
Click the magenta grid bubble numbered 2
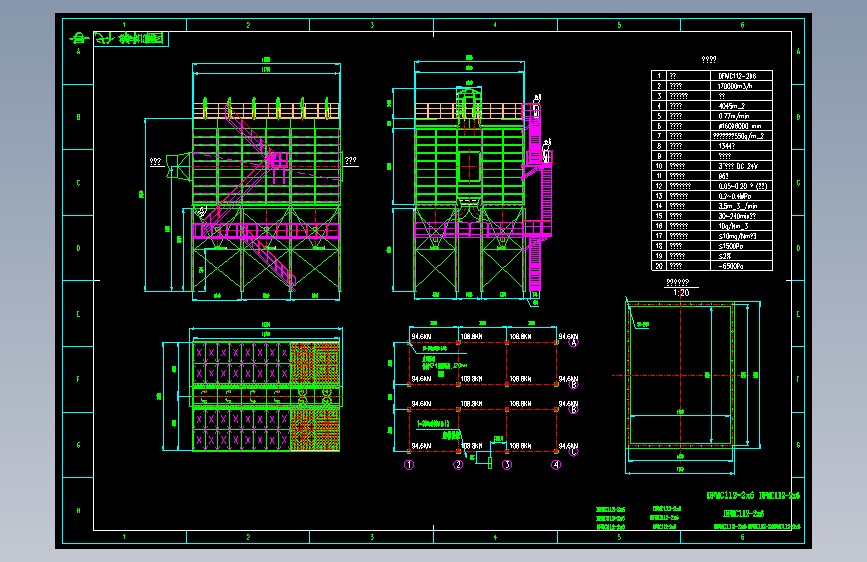pos(458,465)
